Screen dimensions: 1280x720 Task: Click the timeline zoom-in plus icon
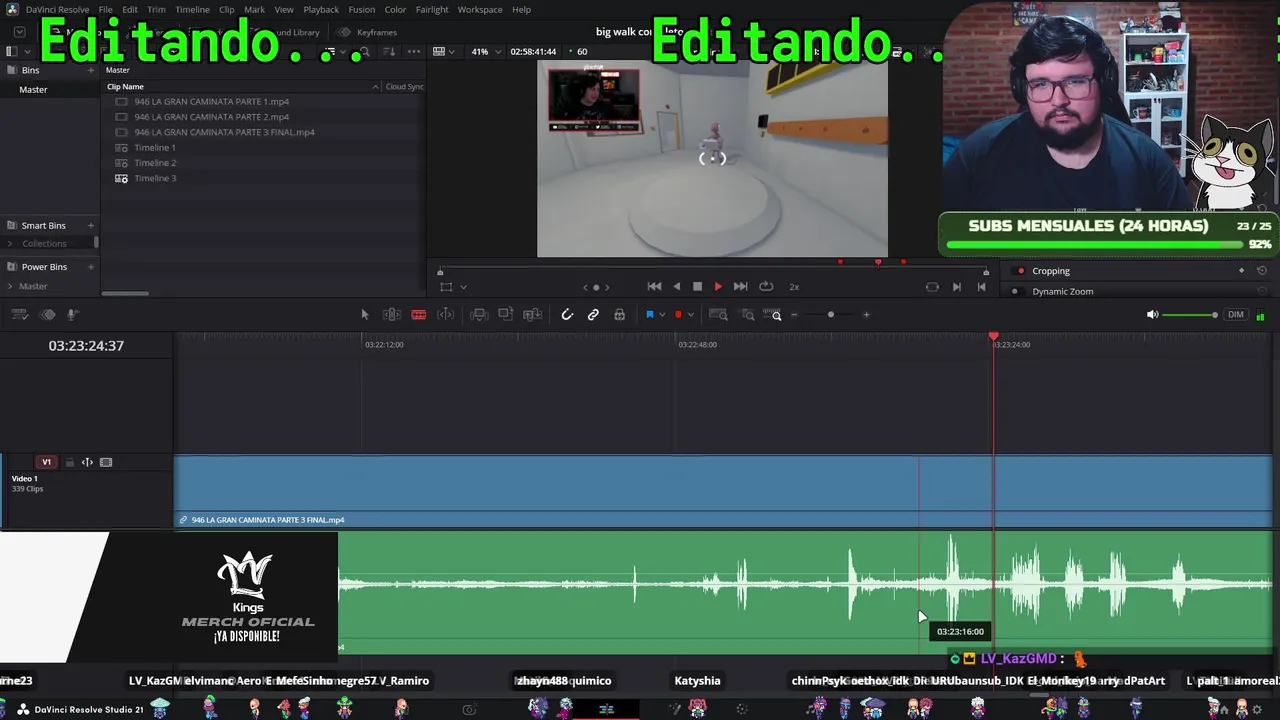coord(866,315)
